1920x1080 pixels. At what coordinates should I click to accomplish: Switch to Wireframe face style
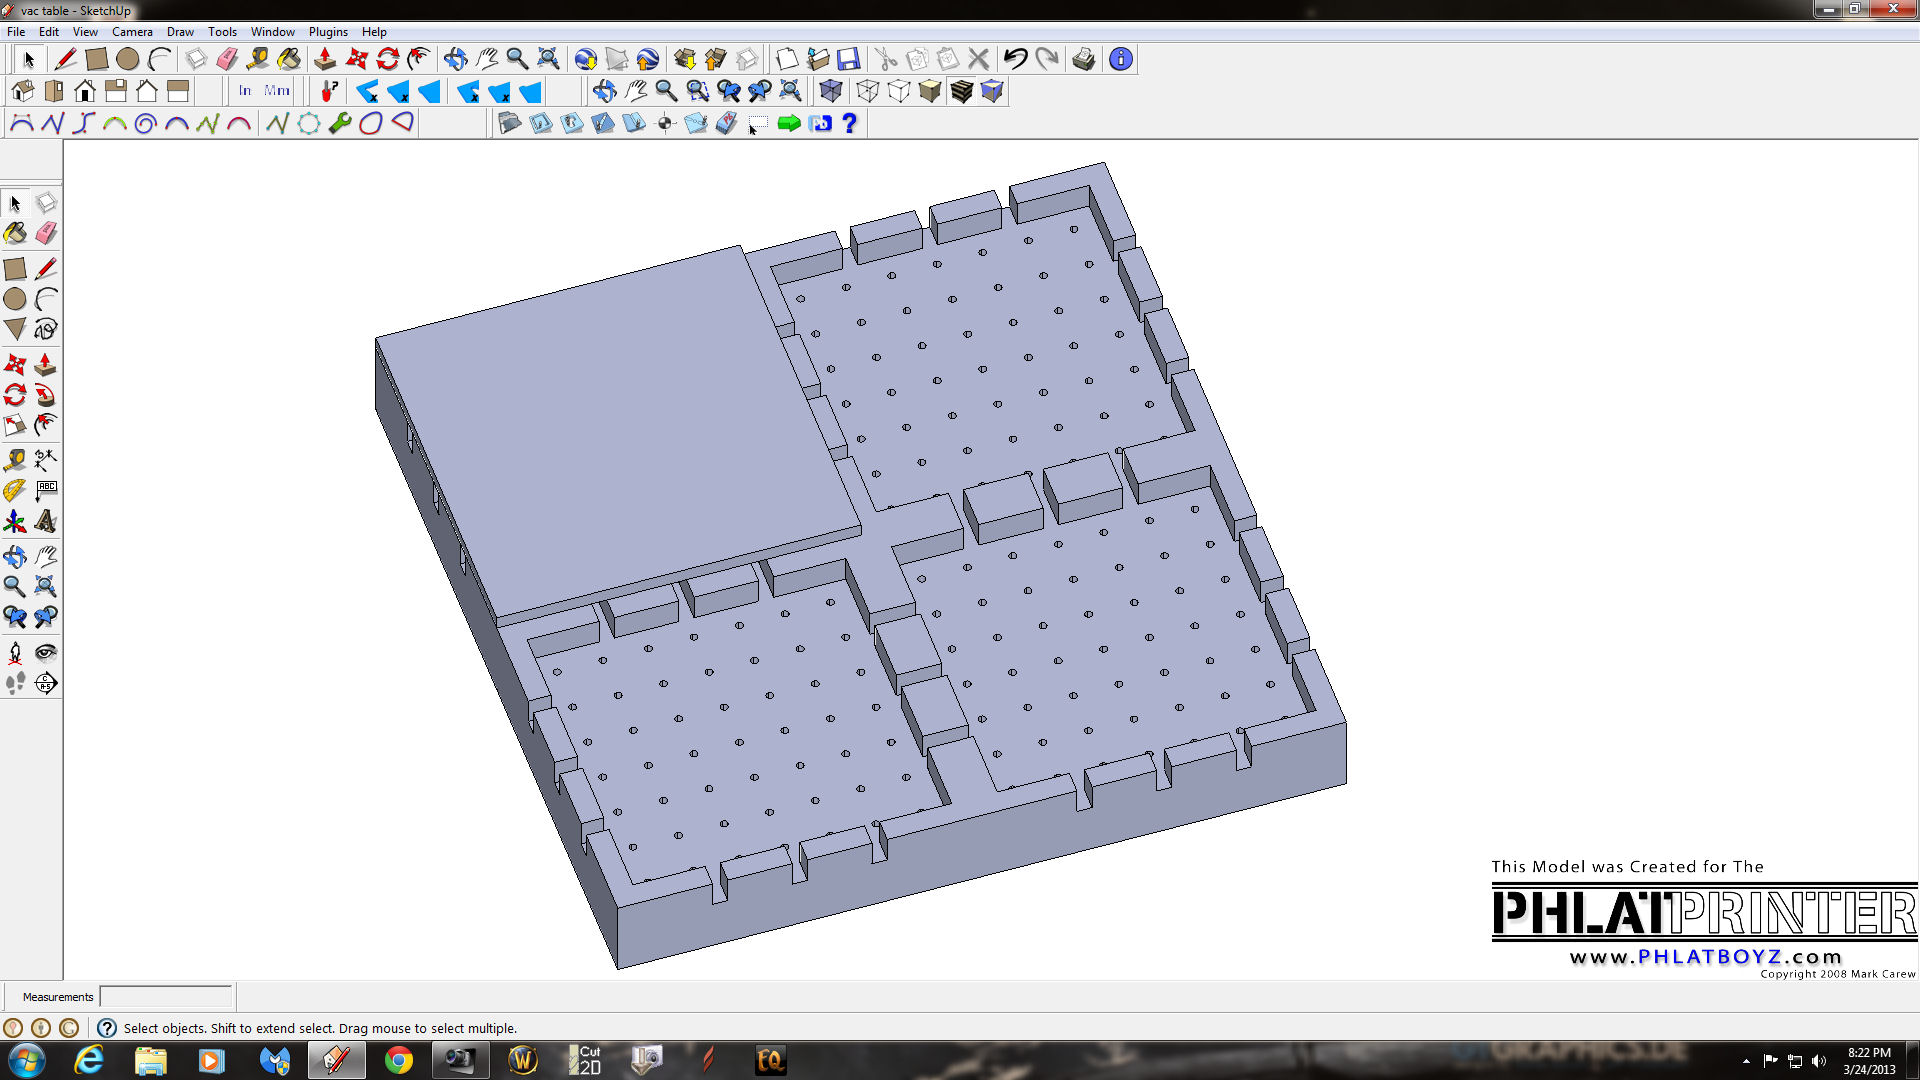click(867, 91)
